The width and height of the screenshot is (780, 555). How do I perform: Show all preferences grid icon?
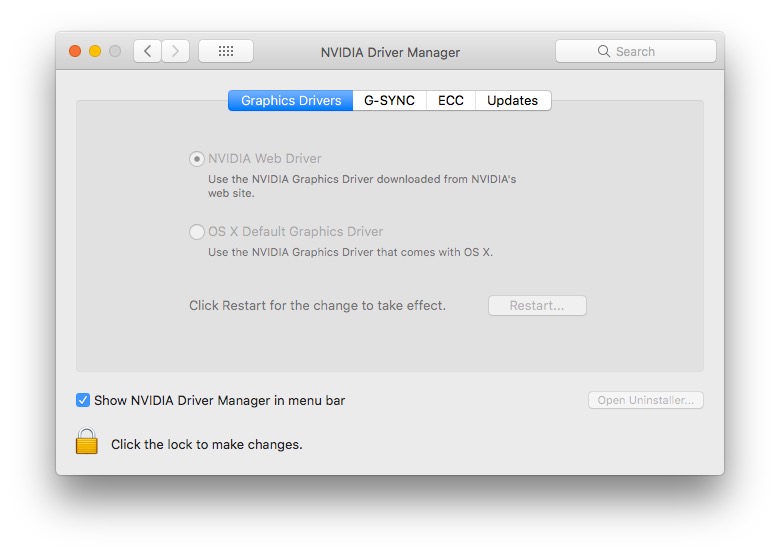[226, 51]
